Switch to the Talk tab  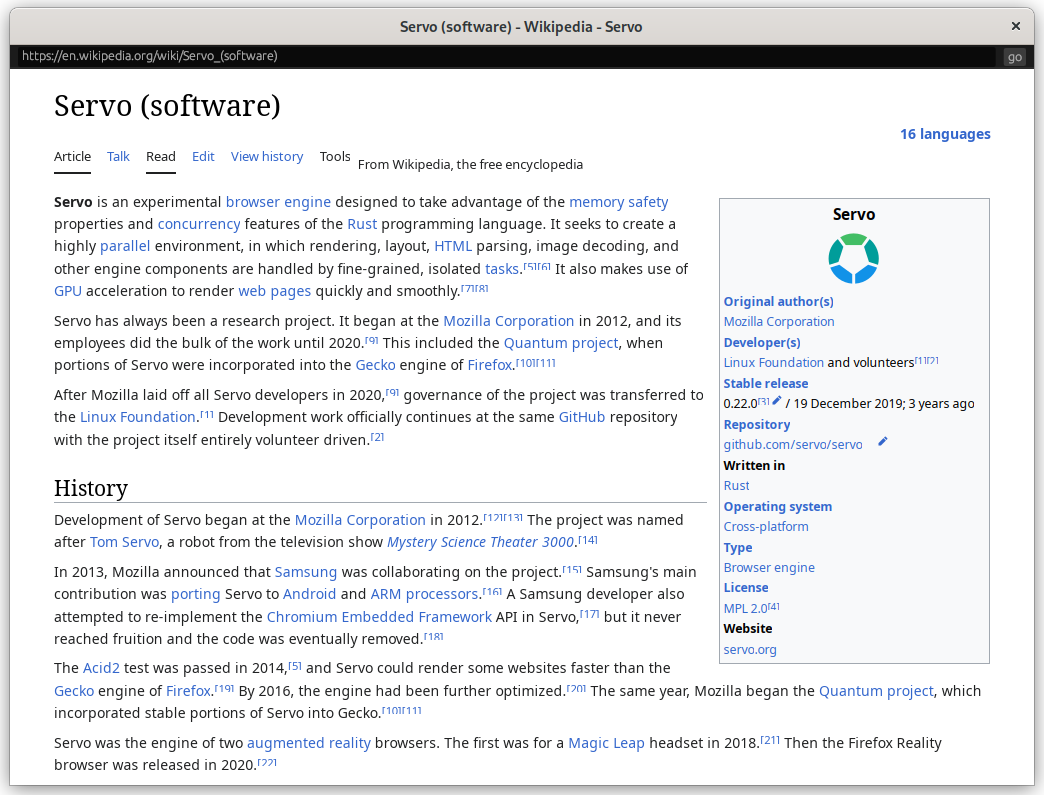click(x=118, y=156)
